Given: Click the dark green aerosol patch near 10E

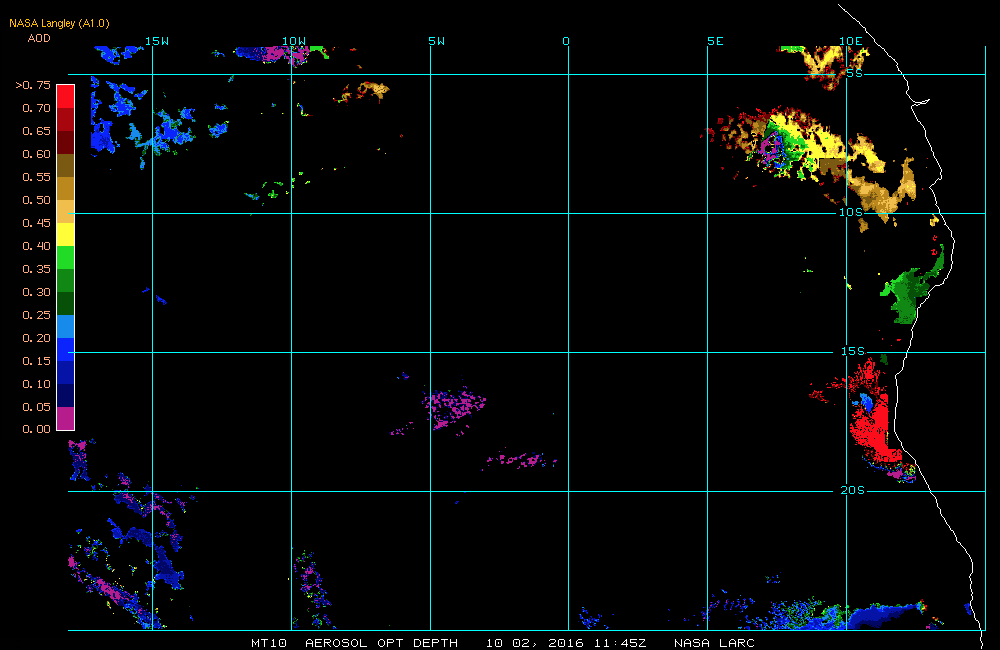Looking at the screenshot, I should (x=906, y=293).
